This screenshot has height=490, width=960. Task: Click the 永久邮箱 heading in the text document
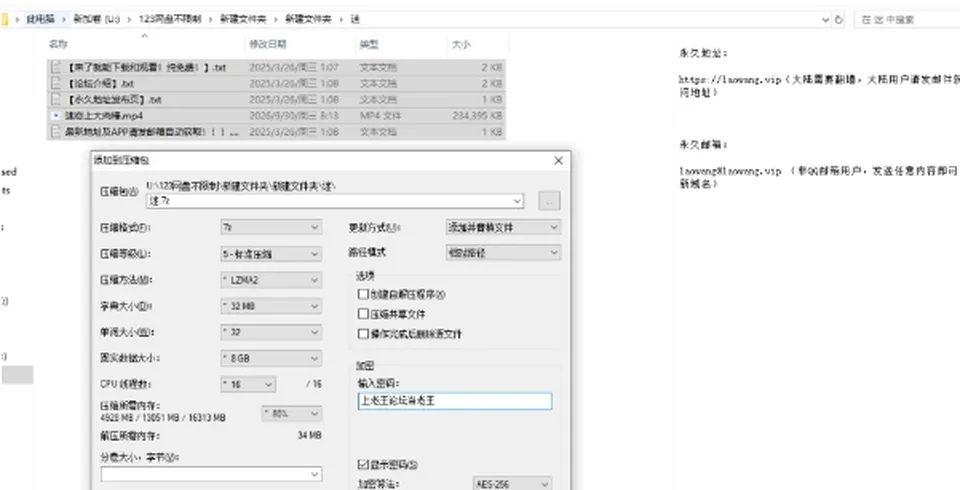(x=703, y=145)
